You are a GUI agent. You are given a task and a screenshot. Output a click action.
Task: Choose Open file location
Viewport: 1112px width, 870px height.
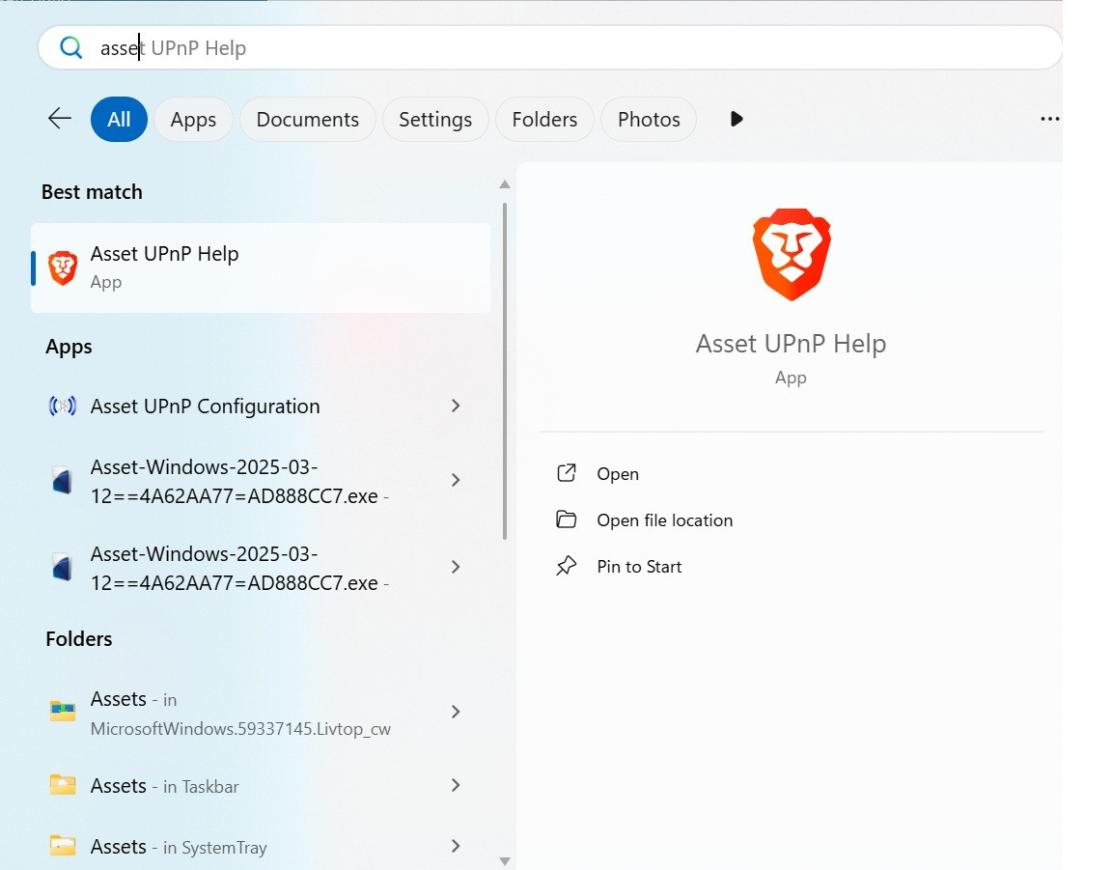pyautogui.click(x=664, y=520)
